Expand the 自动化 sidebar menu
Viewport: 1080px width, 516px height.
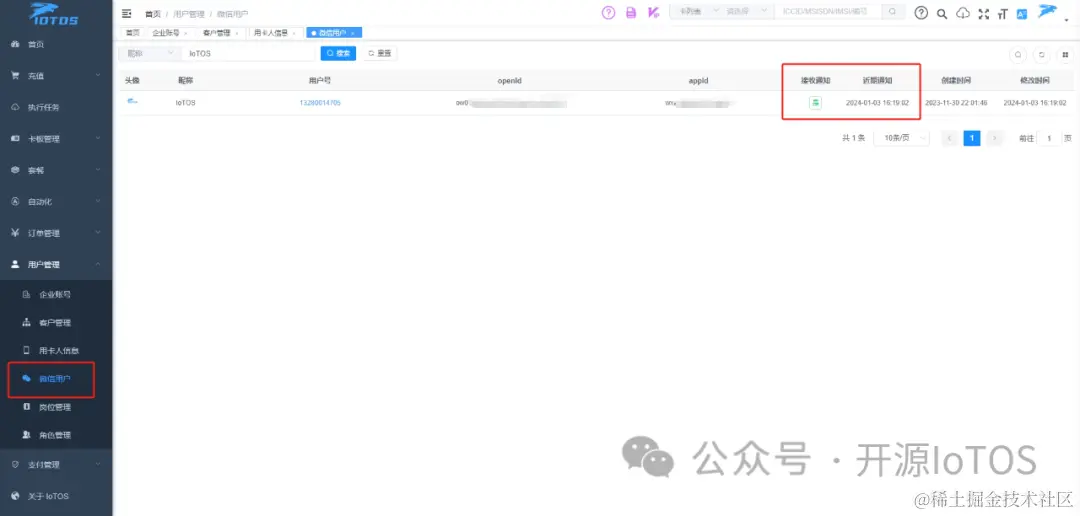pyautogui.click(x=56, y=202)
